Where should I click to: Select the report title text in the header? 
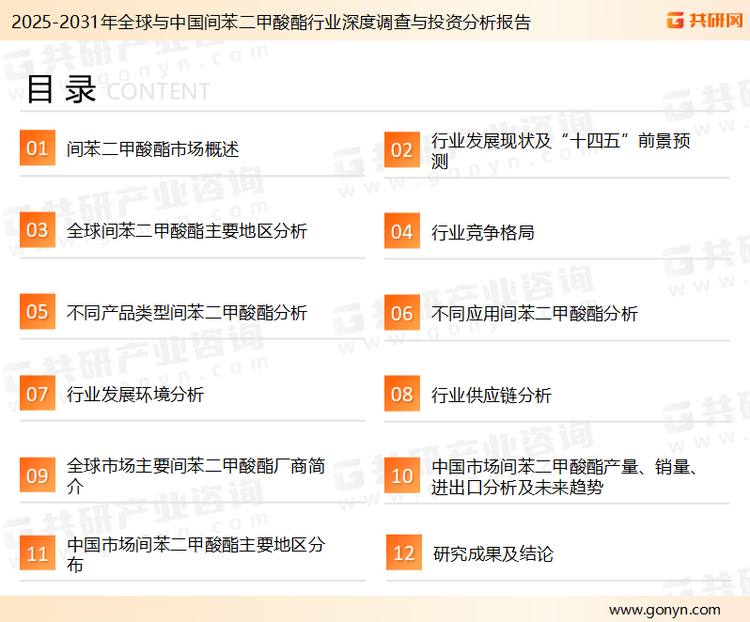(x=271, y=22)
